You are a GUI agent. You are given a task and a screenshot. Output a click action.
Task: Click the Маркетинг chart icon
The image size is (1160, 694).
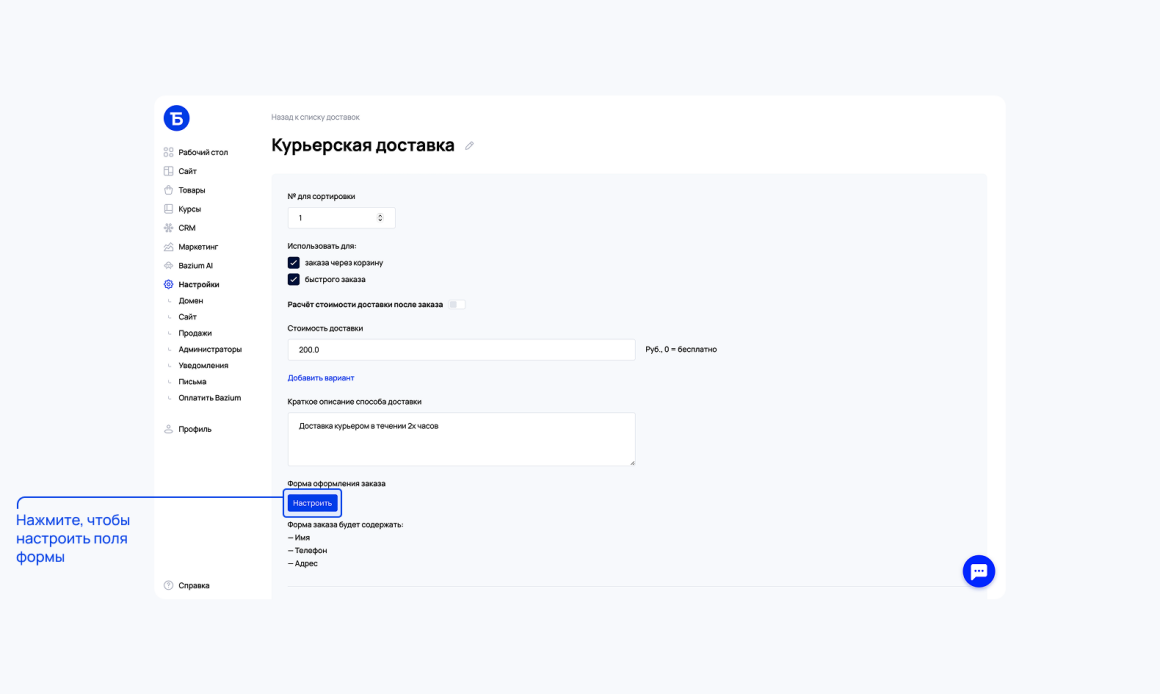click(x=169, y=246)
